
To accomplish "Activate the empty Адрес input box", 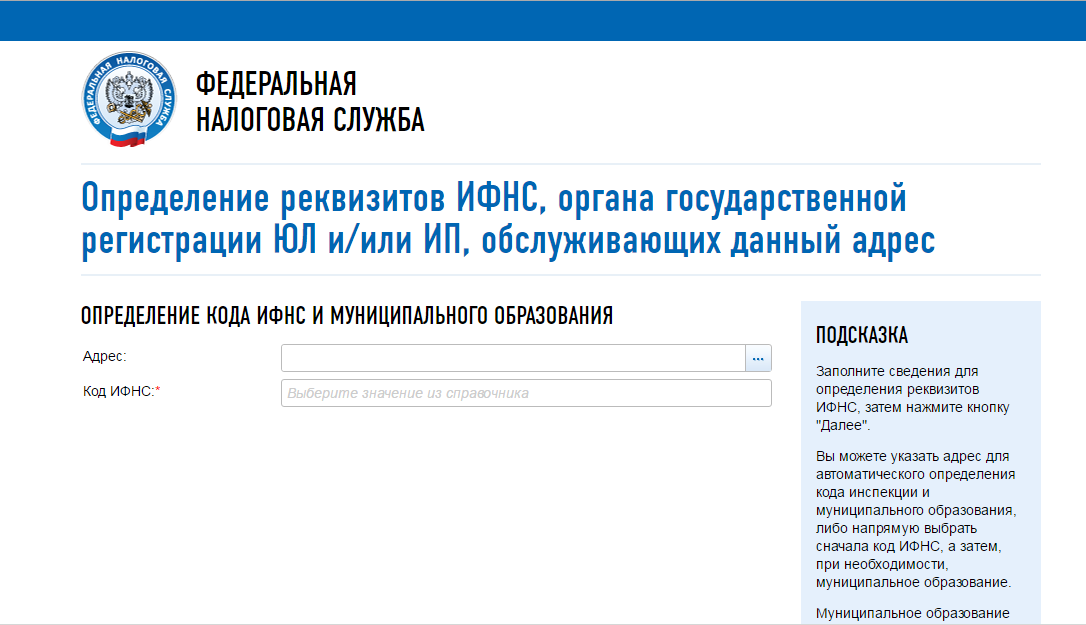I will (508, 357).
